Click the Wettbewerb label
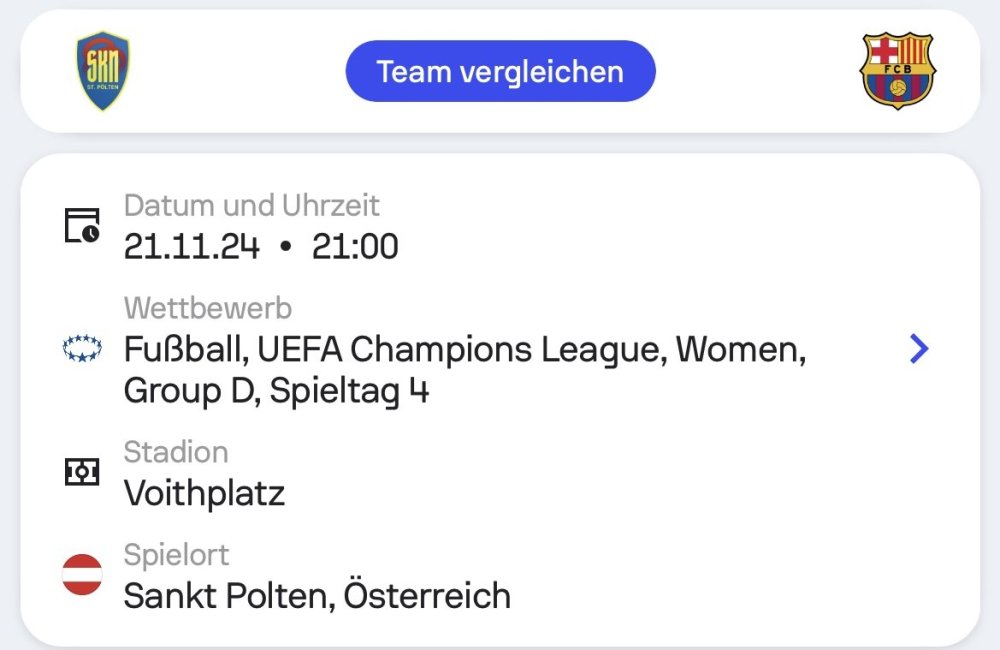This screenshot has height=650, width=1000. coord(208,308)
